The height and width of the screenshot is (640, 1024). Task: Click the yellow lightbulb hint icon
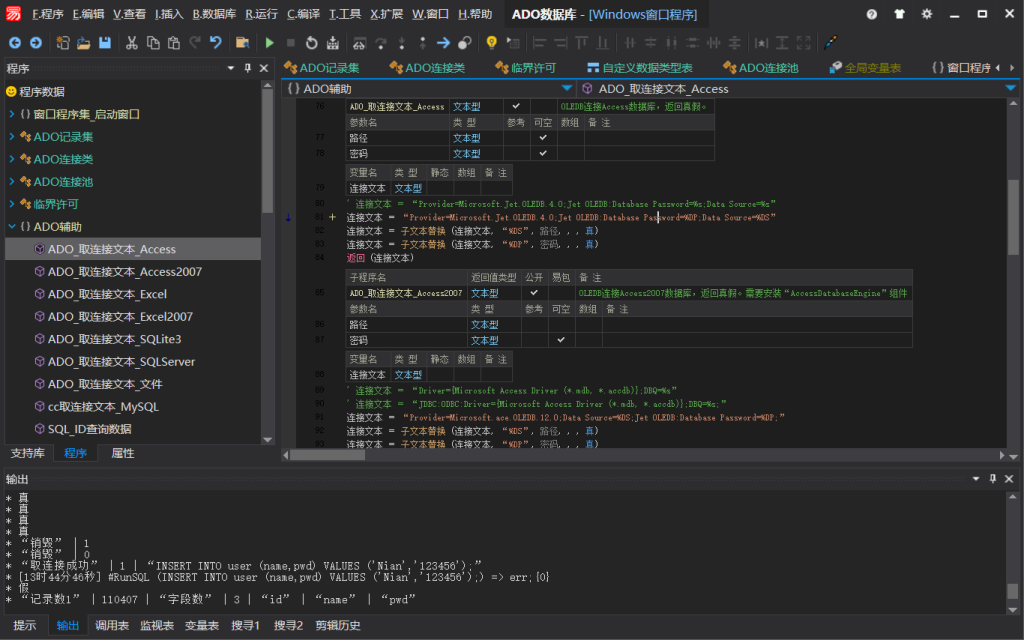[491, 43]
